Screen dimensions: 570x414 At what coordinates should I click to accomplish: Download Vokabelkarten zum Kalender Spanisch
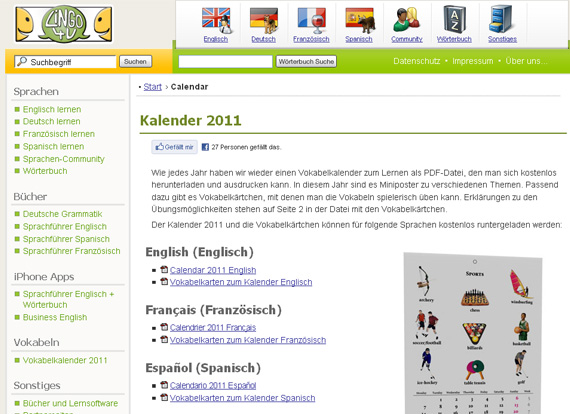(x=242, y=398)
